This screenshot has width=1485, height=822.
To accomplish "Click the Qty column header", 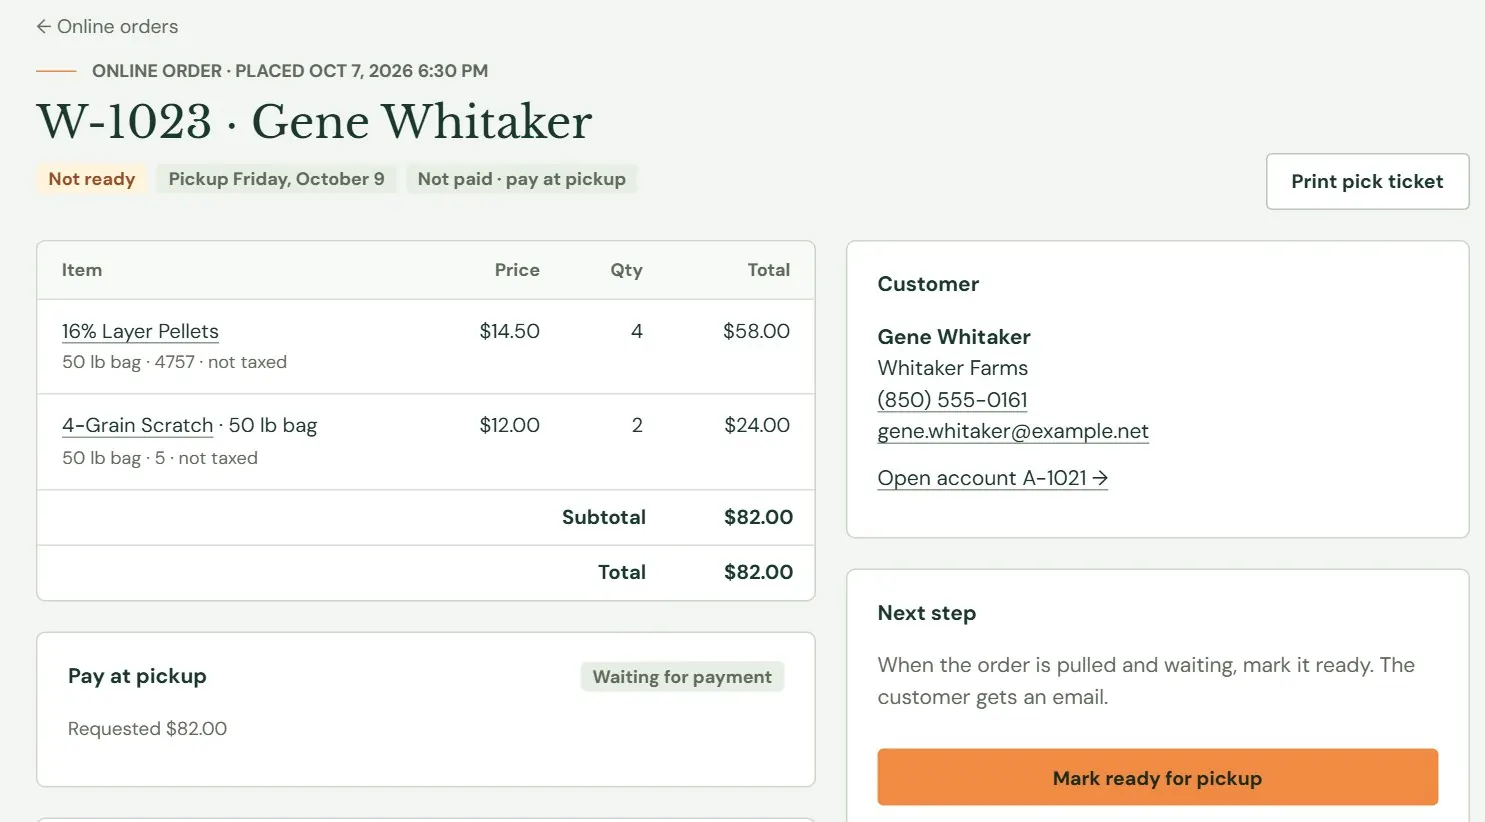I will tap(627, 270).
